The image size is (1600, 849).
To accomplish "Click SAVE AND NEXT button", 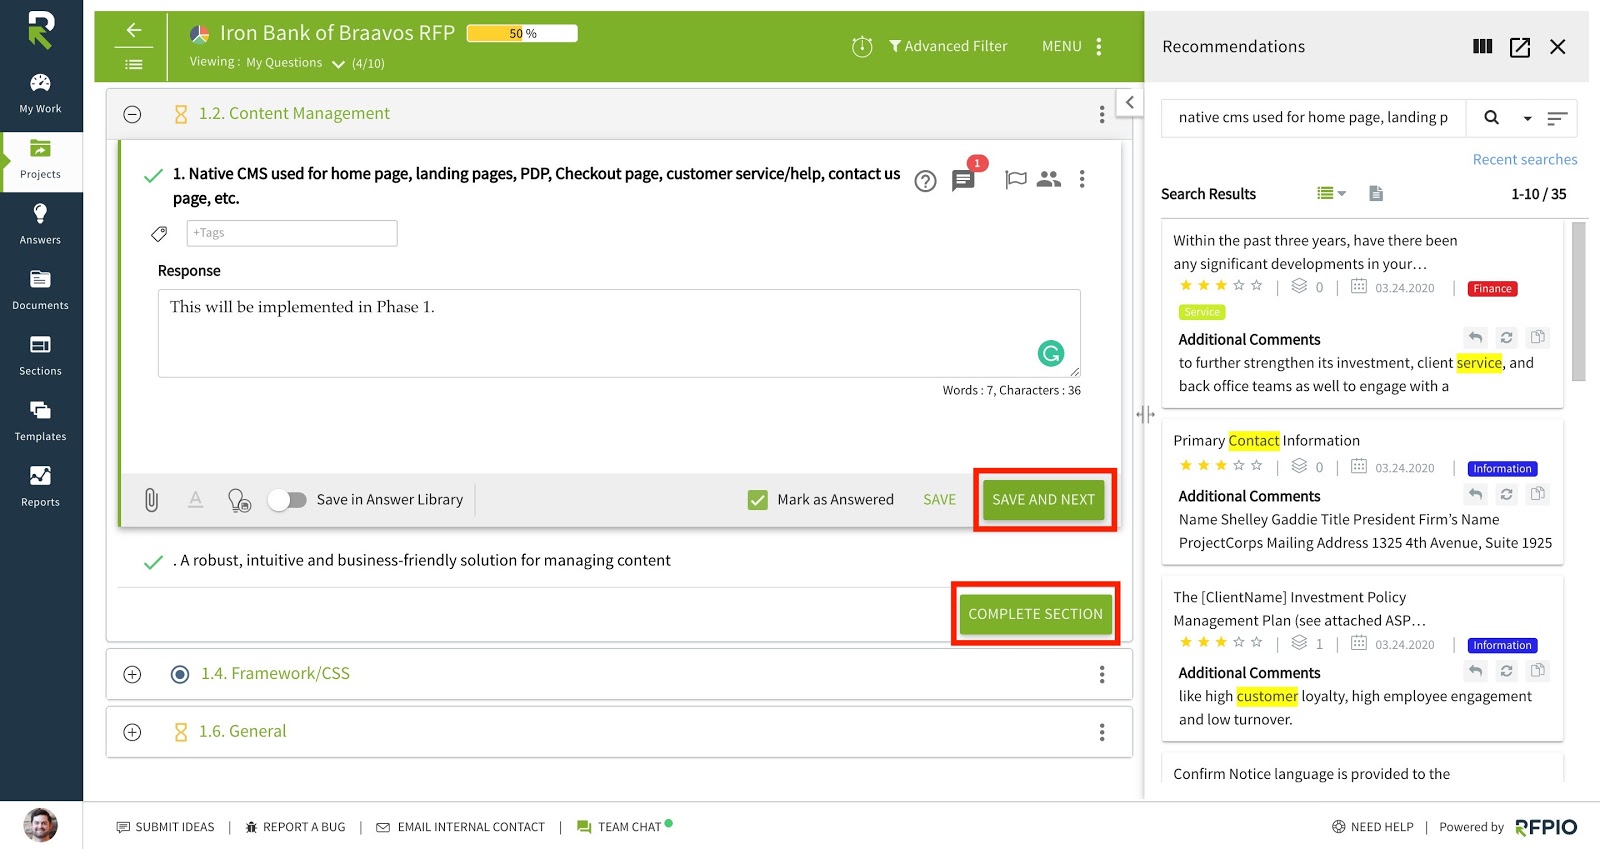I will click(1043, 500).
